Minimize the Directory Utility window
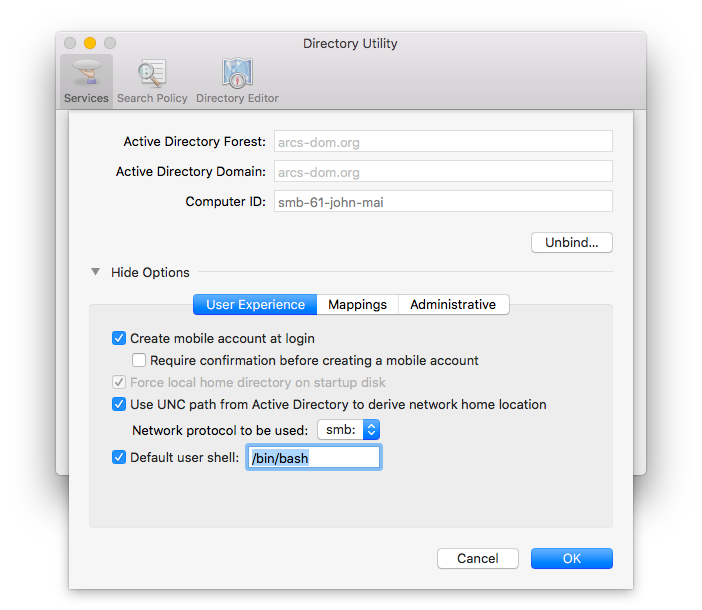702x610 pixels. pyautogui.click(x=90, y=43)
